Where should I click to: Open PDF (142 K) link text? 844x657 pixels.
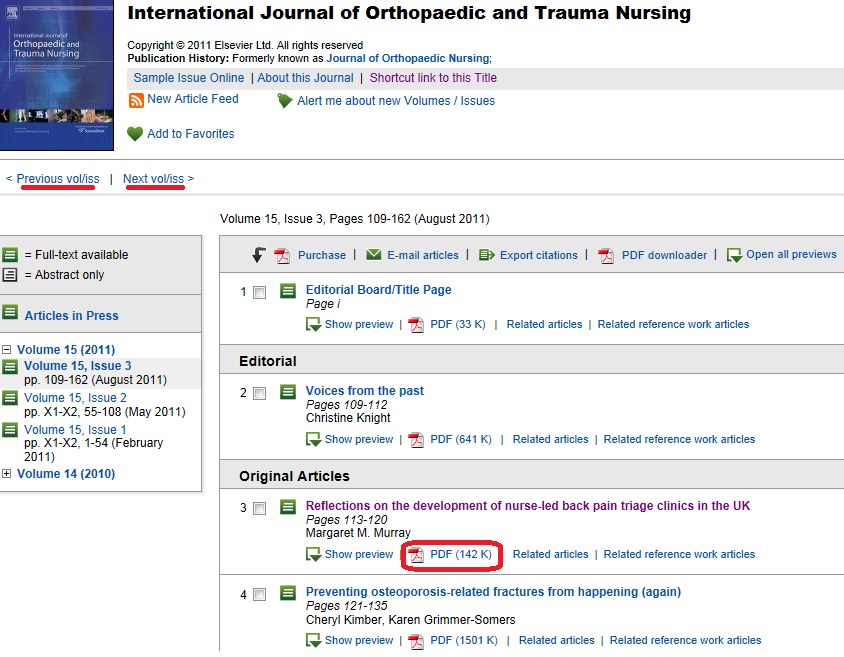coord(461,554)
